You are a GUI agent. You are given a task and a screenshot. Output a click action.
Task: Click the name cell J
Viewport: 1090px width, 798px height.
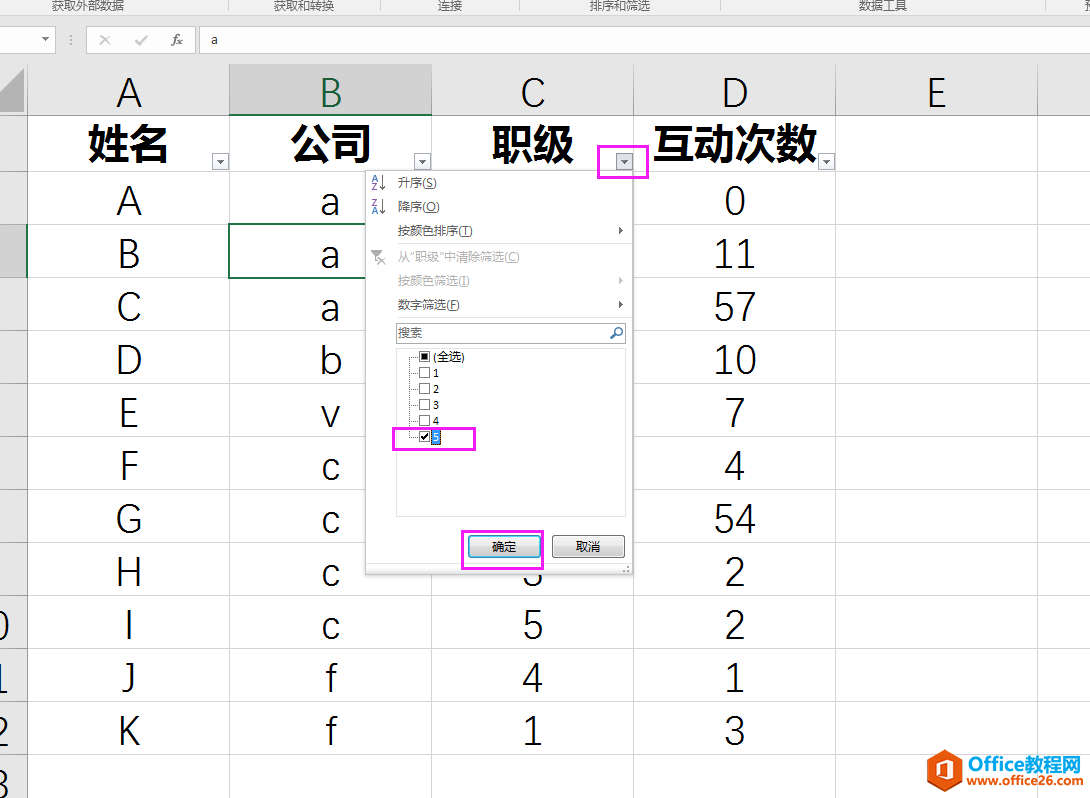[x=129, y=676]
